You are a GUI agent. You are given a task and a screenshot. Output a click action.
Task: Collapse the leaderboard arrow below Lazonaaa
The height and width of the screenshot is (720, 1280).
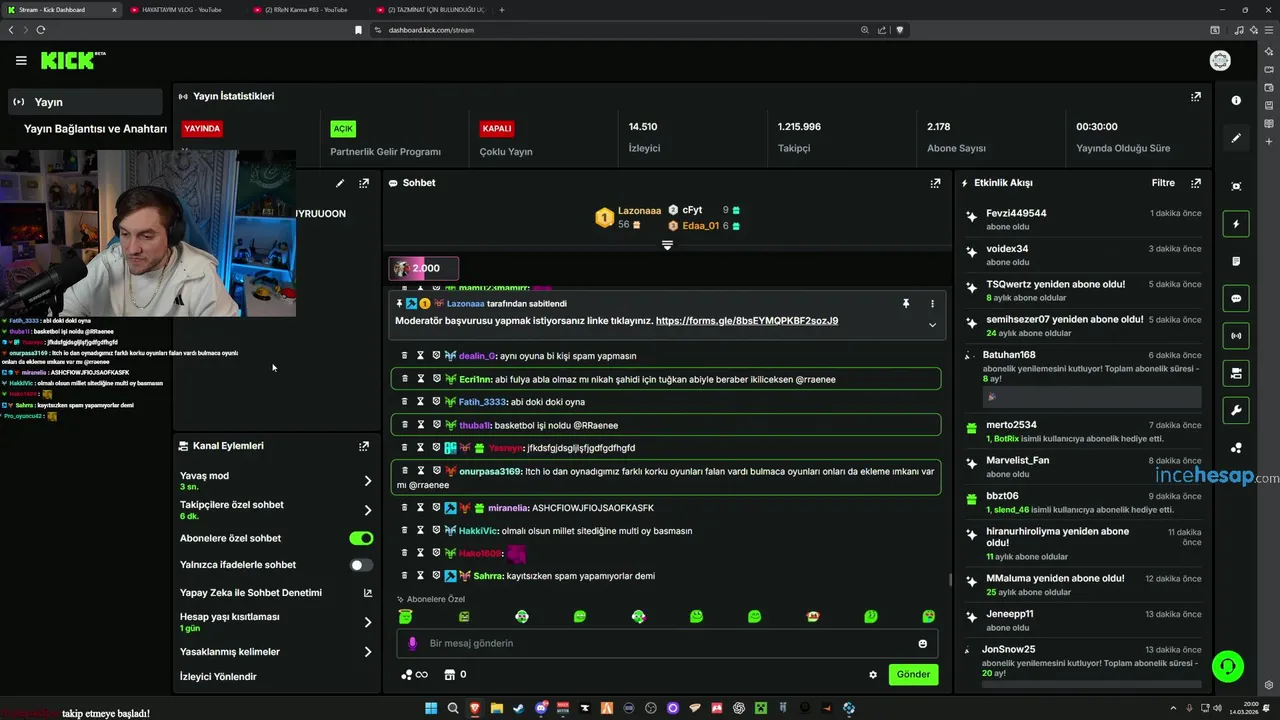667,245
